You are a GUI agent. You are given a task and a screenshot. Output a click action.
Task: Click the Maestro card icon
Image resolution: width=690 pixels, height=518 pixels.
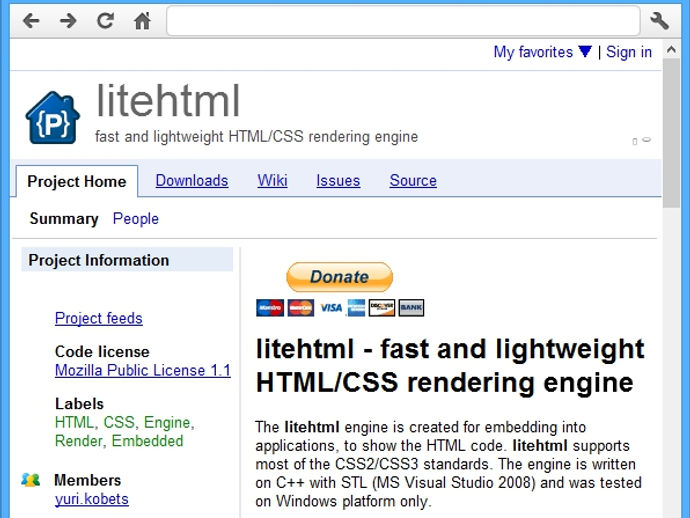coord(270,308)
